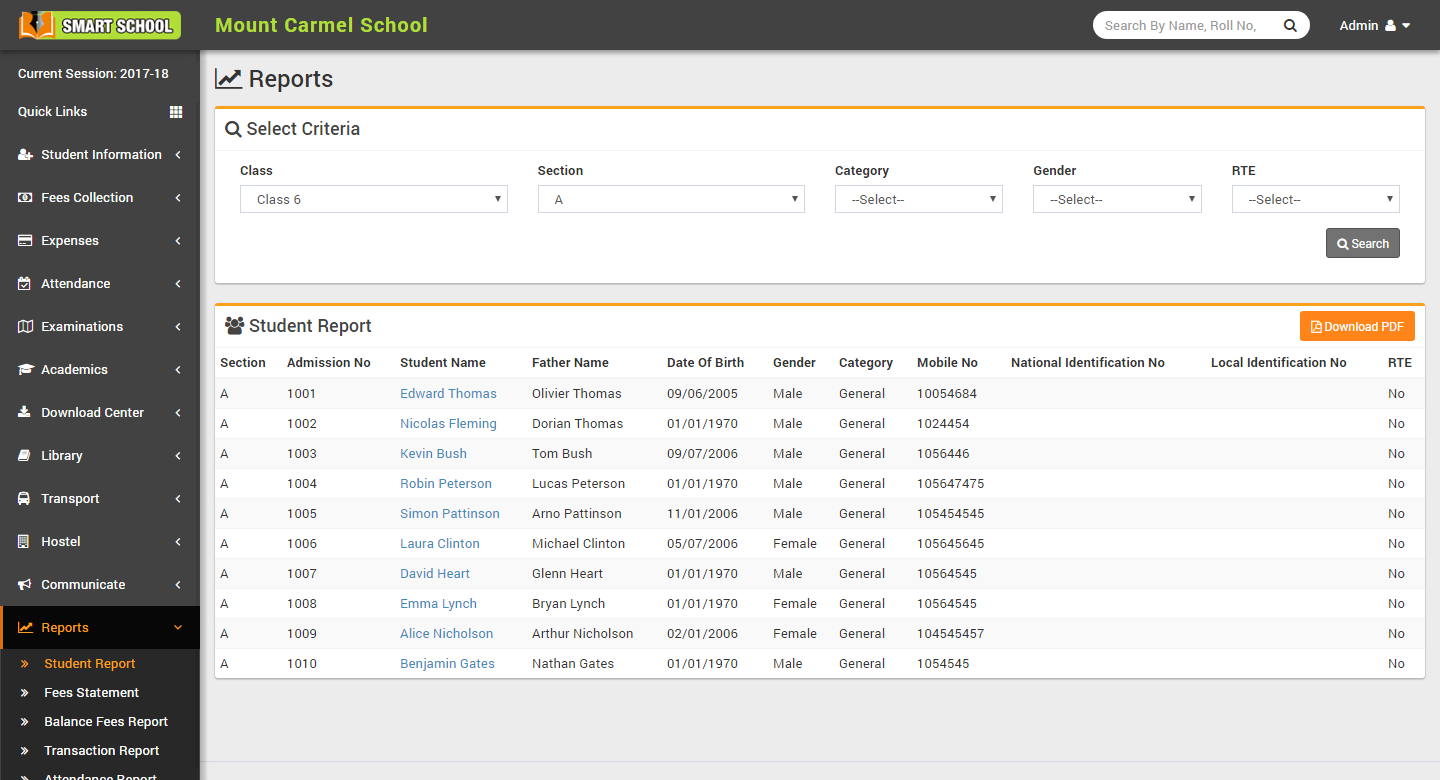Click the Student Information user icon

[25, 155]
